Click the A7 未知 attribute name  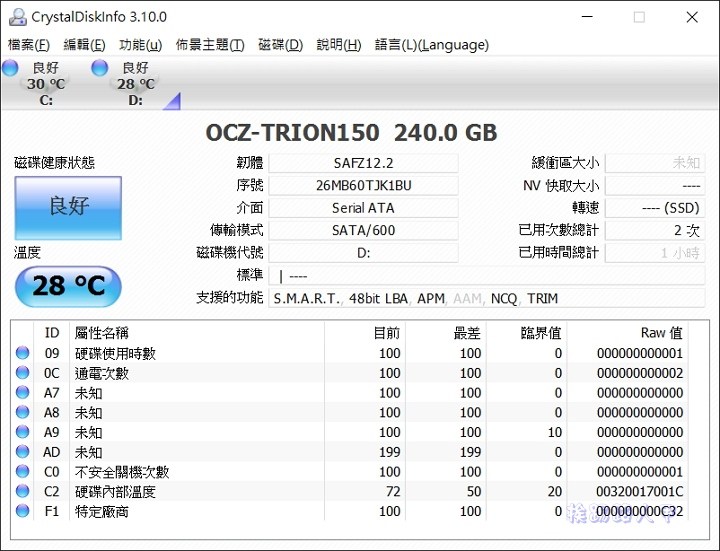tap(88, 393)
